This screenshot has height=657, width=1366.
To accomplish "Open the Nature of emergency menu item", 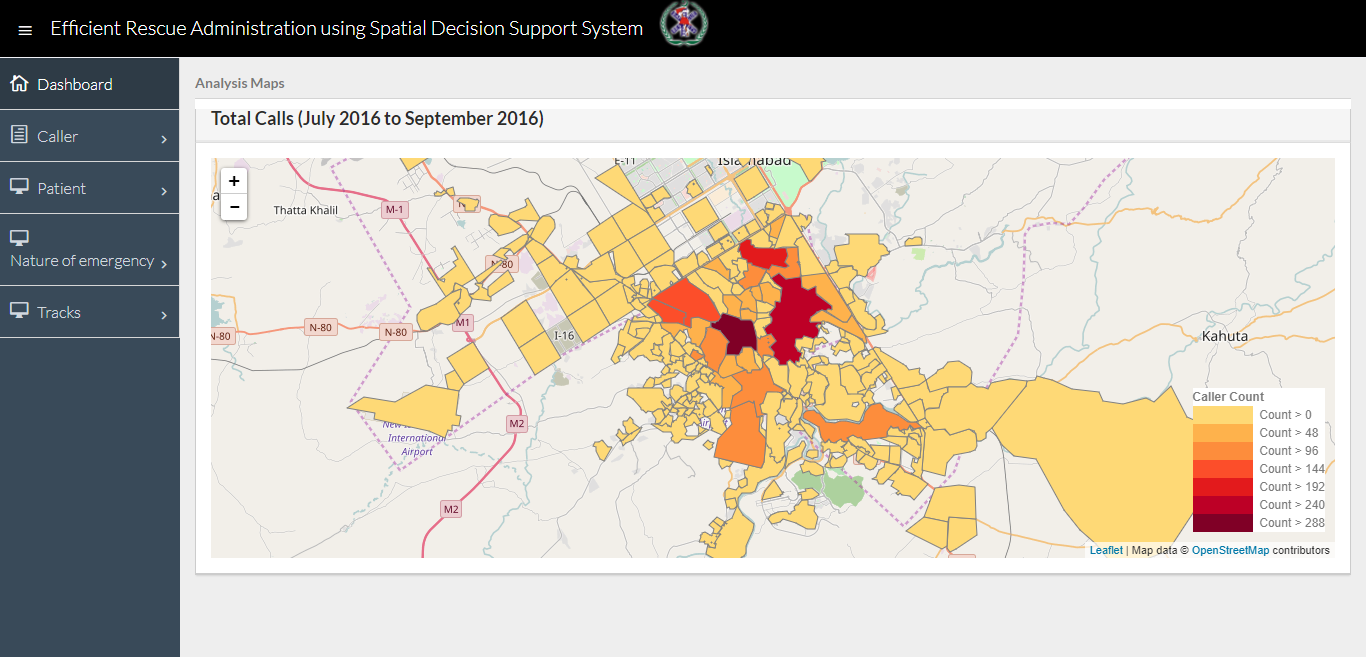I will click(90, 250).
